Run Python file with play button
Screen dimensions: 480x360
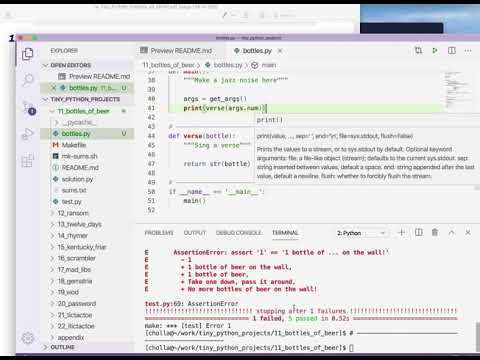[435, 51]
